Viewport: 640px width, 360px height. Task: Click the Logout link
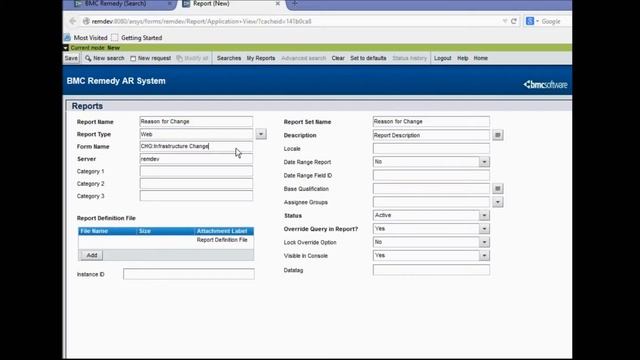click(x=442, y=58)
